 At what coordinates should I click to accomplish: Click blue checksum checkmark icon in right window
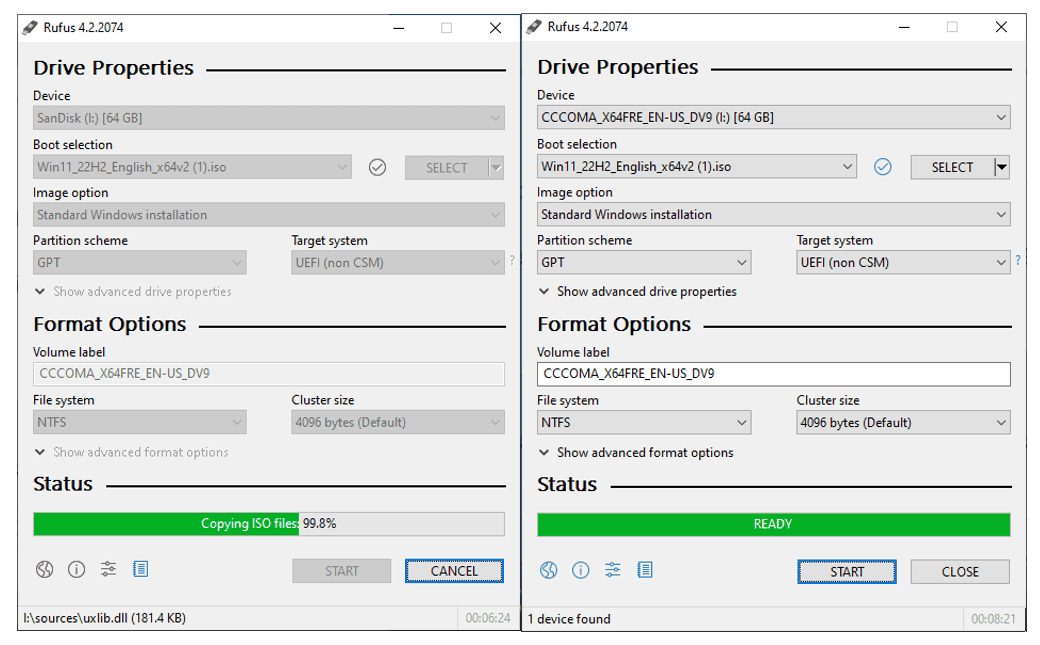point(883,167)
